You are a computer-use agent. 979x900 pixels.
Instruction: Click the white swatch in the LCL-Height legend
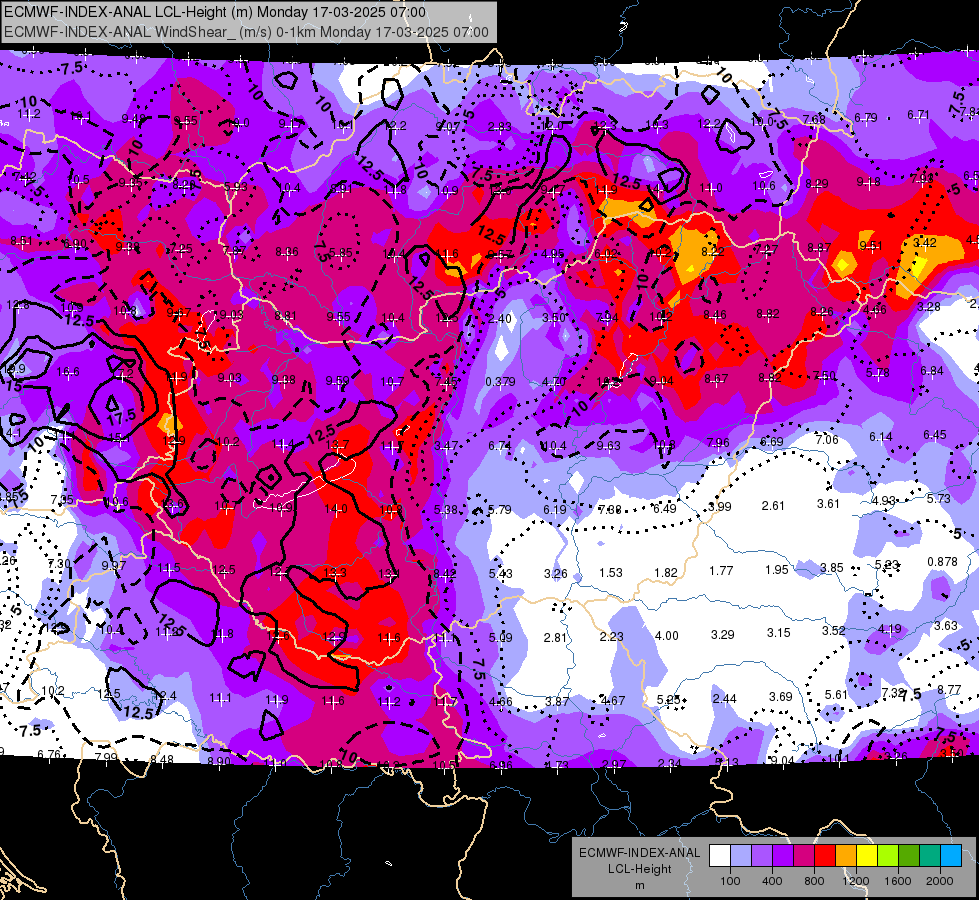coord(720,856)
